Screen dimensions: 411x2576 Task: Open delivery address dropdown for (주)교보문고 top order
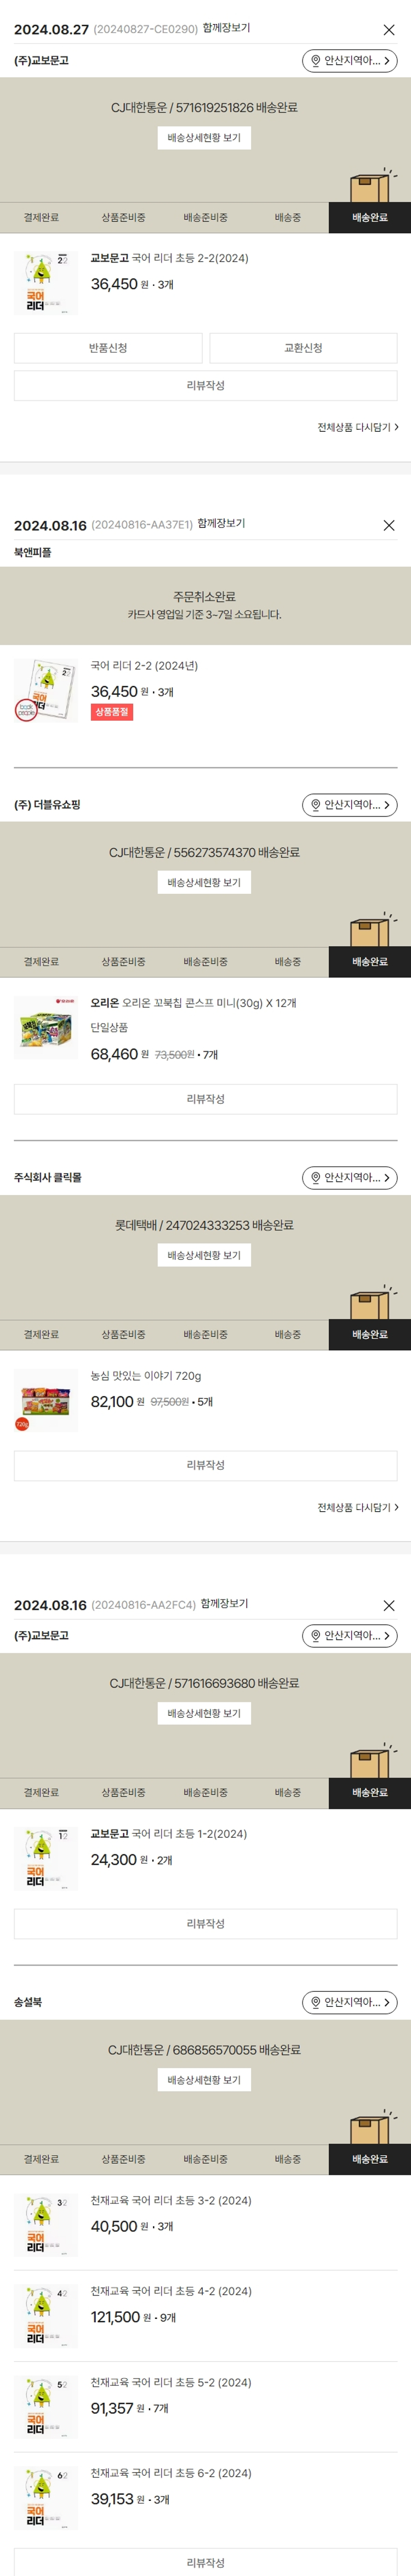349,61
